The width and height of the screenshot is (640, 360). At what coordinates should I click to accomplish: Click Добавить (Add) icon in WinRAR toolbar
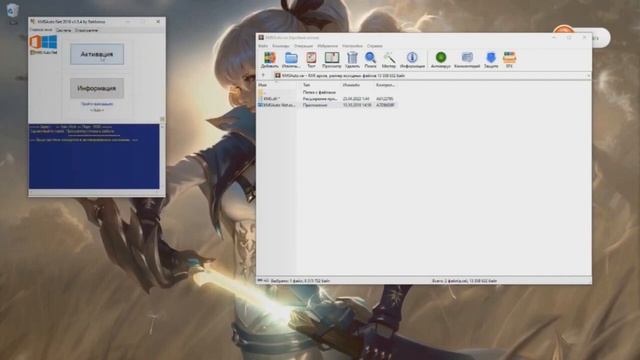click(x=269, y=60)
